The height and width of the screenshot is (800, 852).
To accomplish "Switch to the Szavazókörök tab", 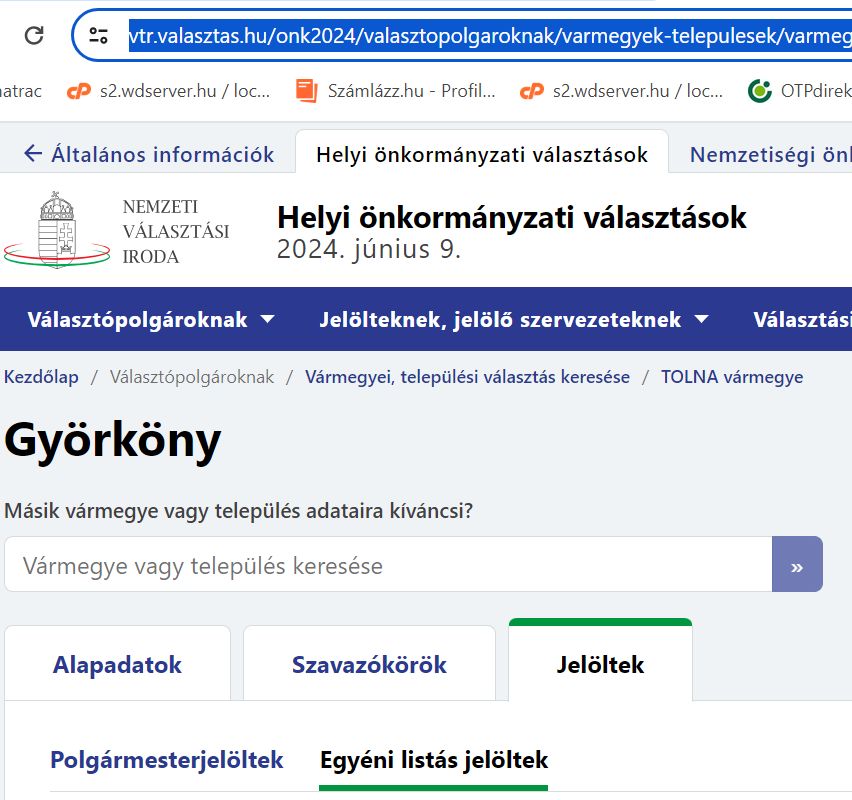I will pos(369,665).
